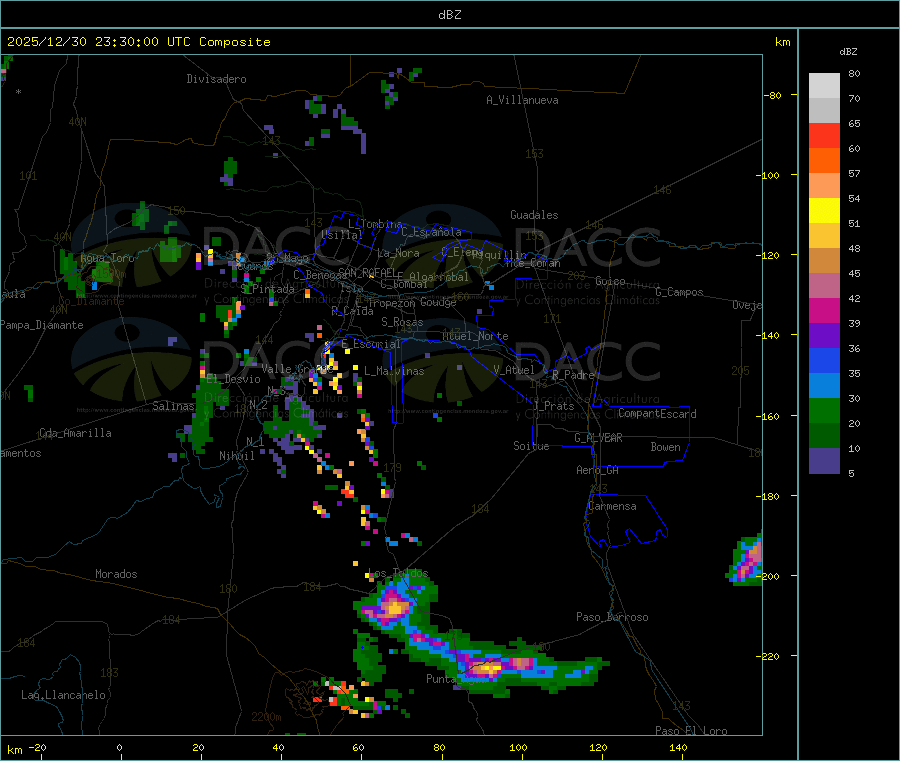
Task: Click the Los_Toldos map label
Action: click(x=398, y=573)
